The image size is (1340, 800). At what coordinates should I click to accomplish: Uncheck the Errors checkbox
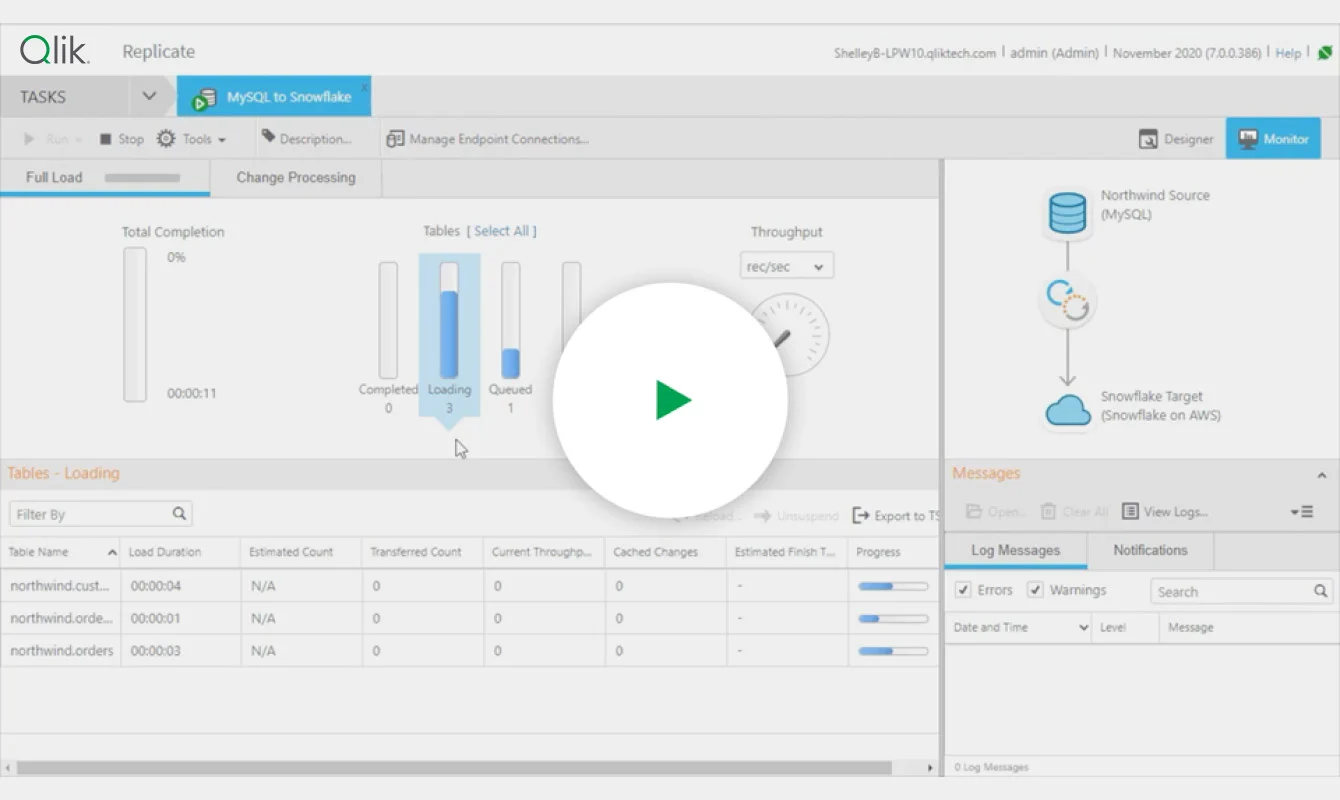pos(963,590)
